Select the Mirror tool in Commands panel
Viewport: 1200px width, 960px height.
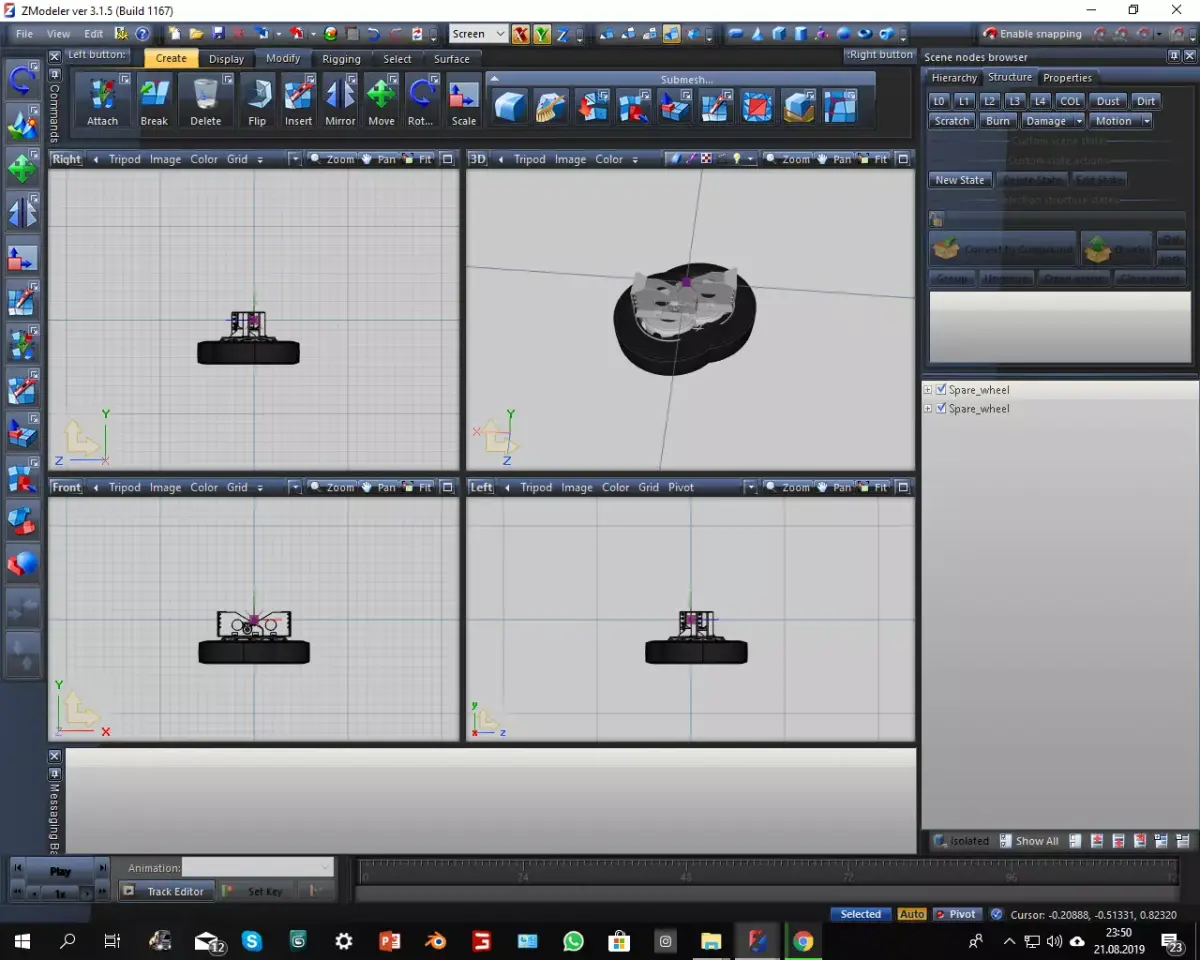(x=340, y=101)
